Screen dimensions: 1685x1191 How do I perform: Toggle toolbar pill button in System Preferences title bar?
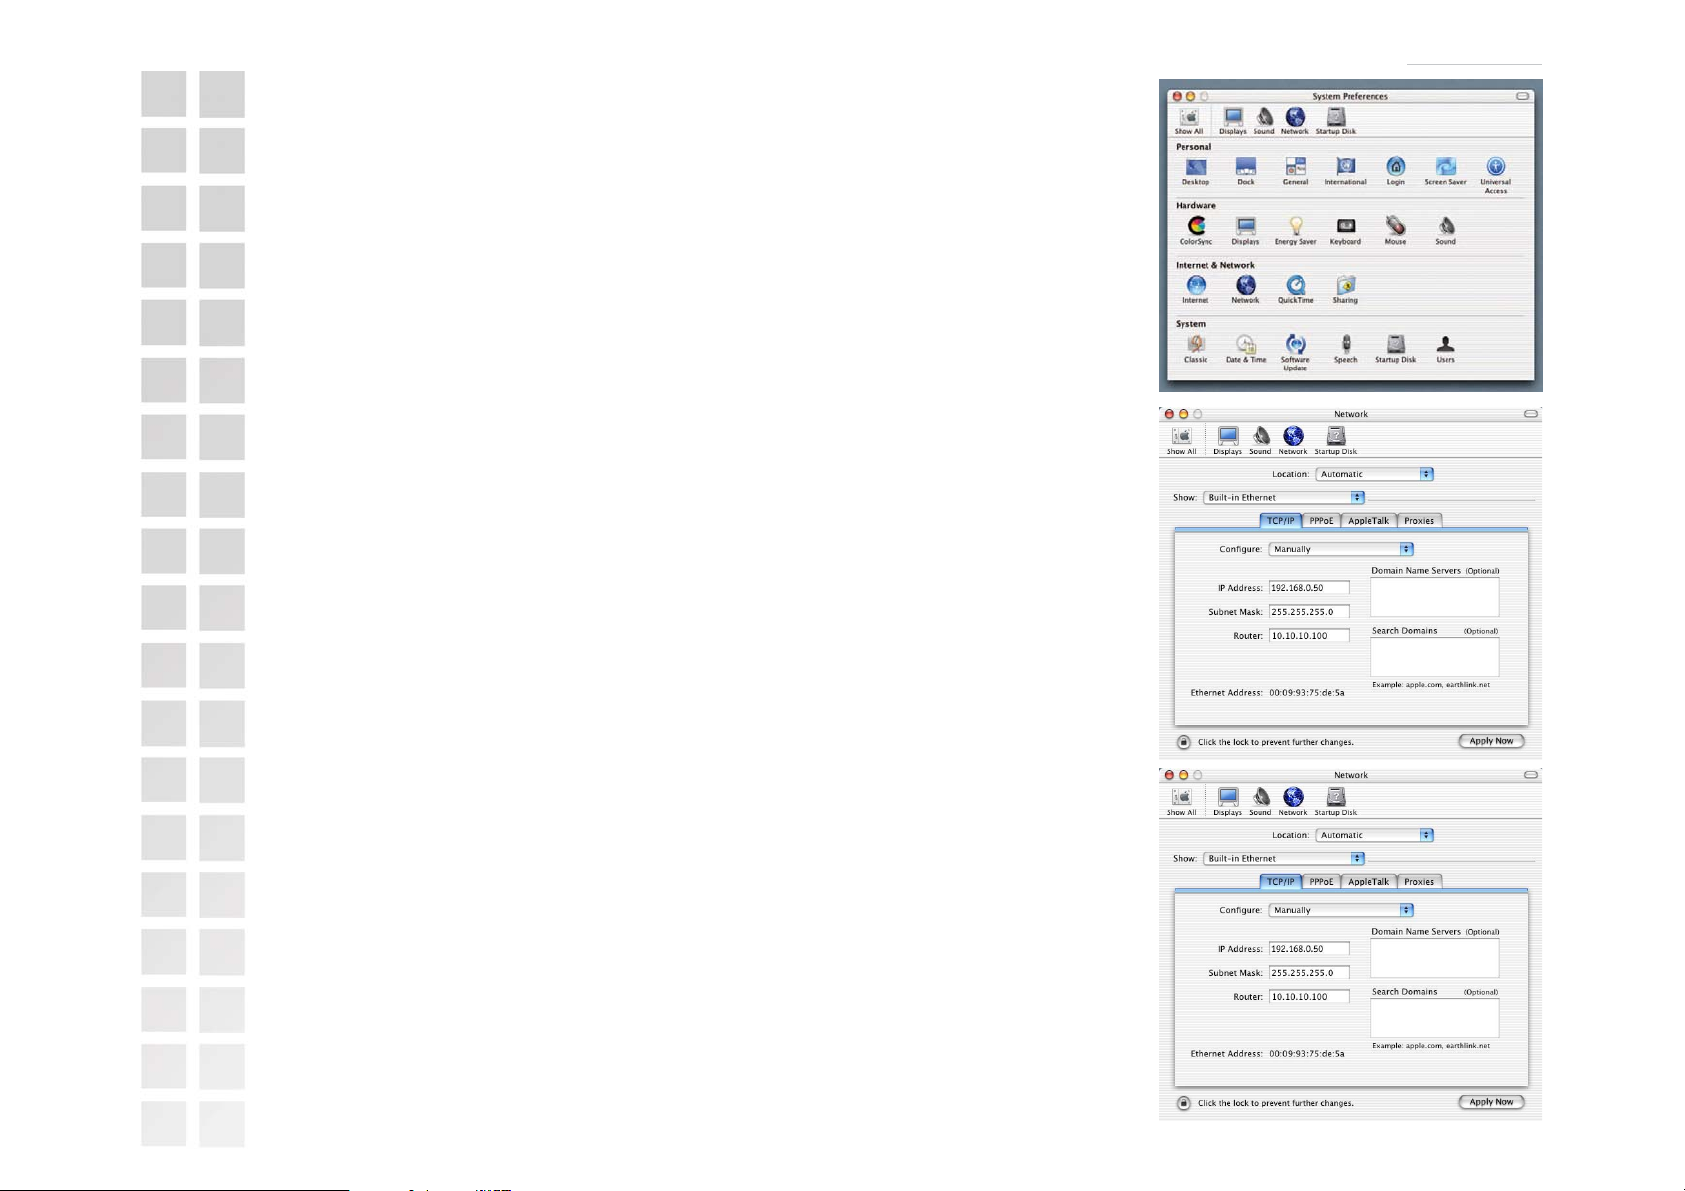(x=1523, y=96)
